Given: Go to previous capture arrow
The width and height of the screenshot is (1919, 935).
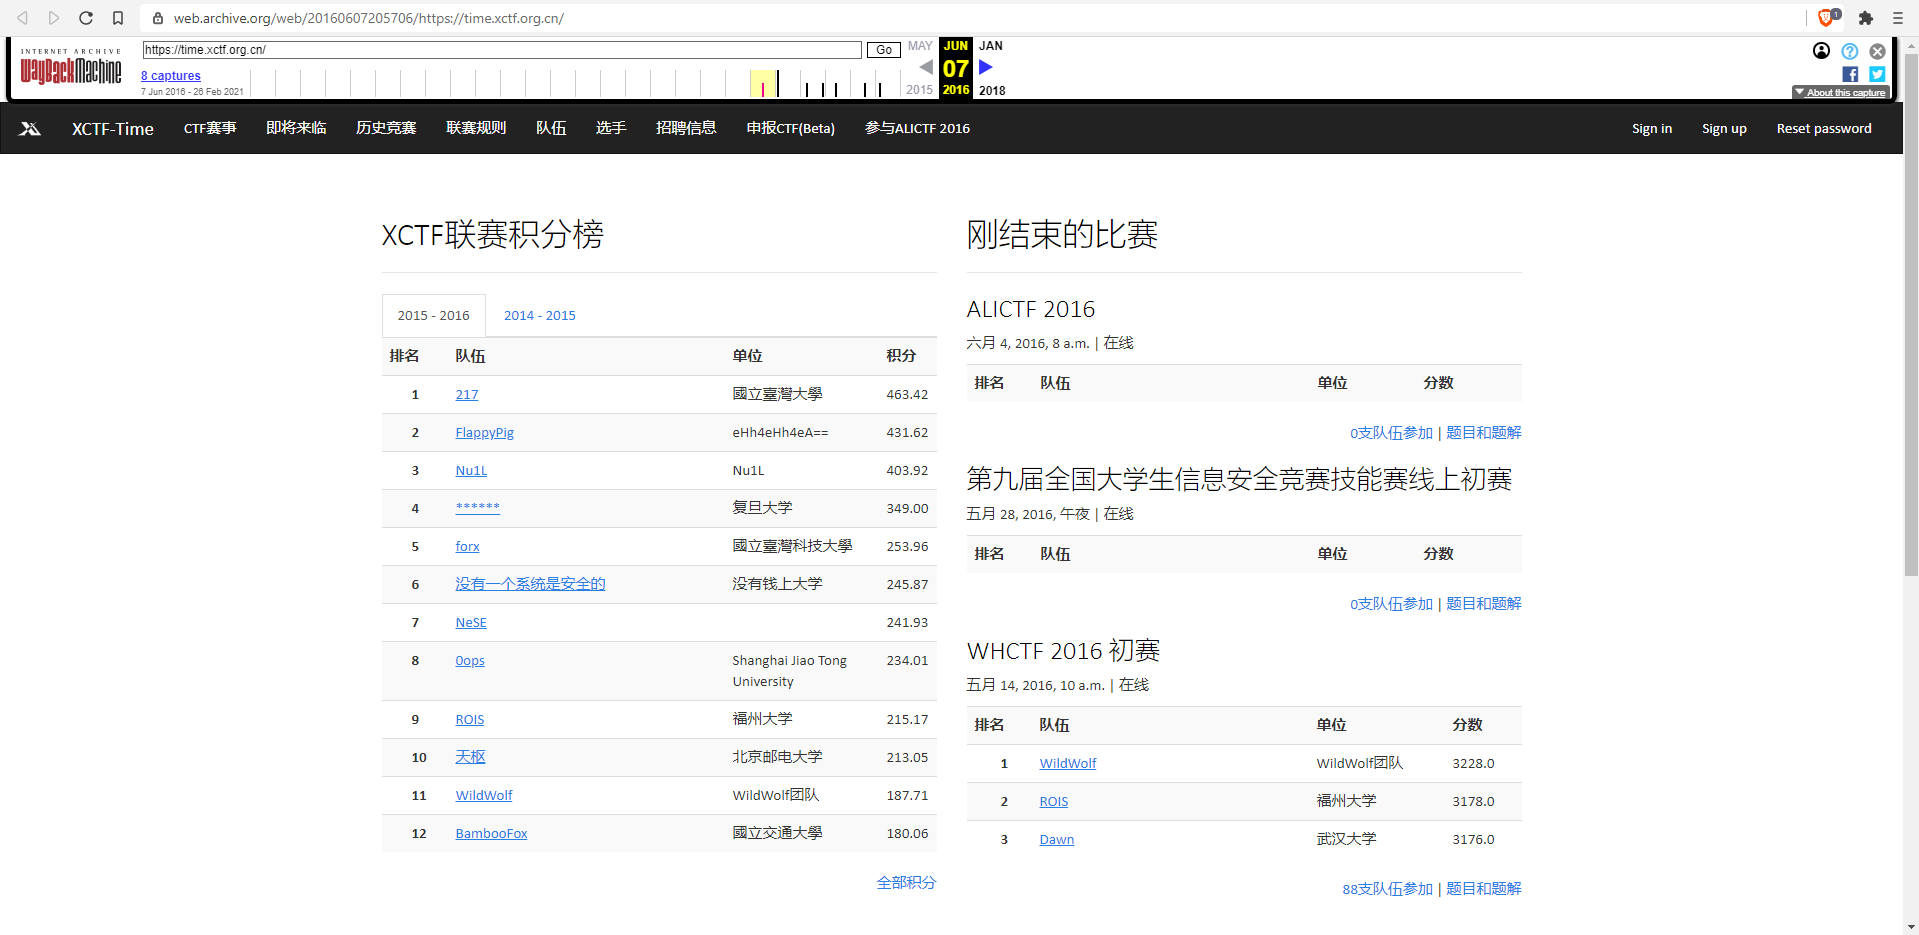Looking at the screenshot, I should (926, 67).
